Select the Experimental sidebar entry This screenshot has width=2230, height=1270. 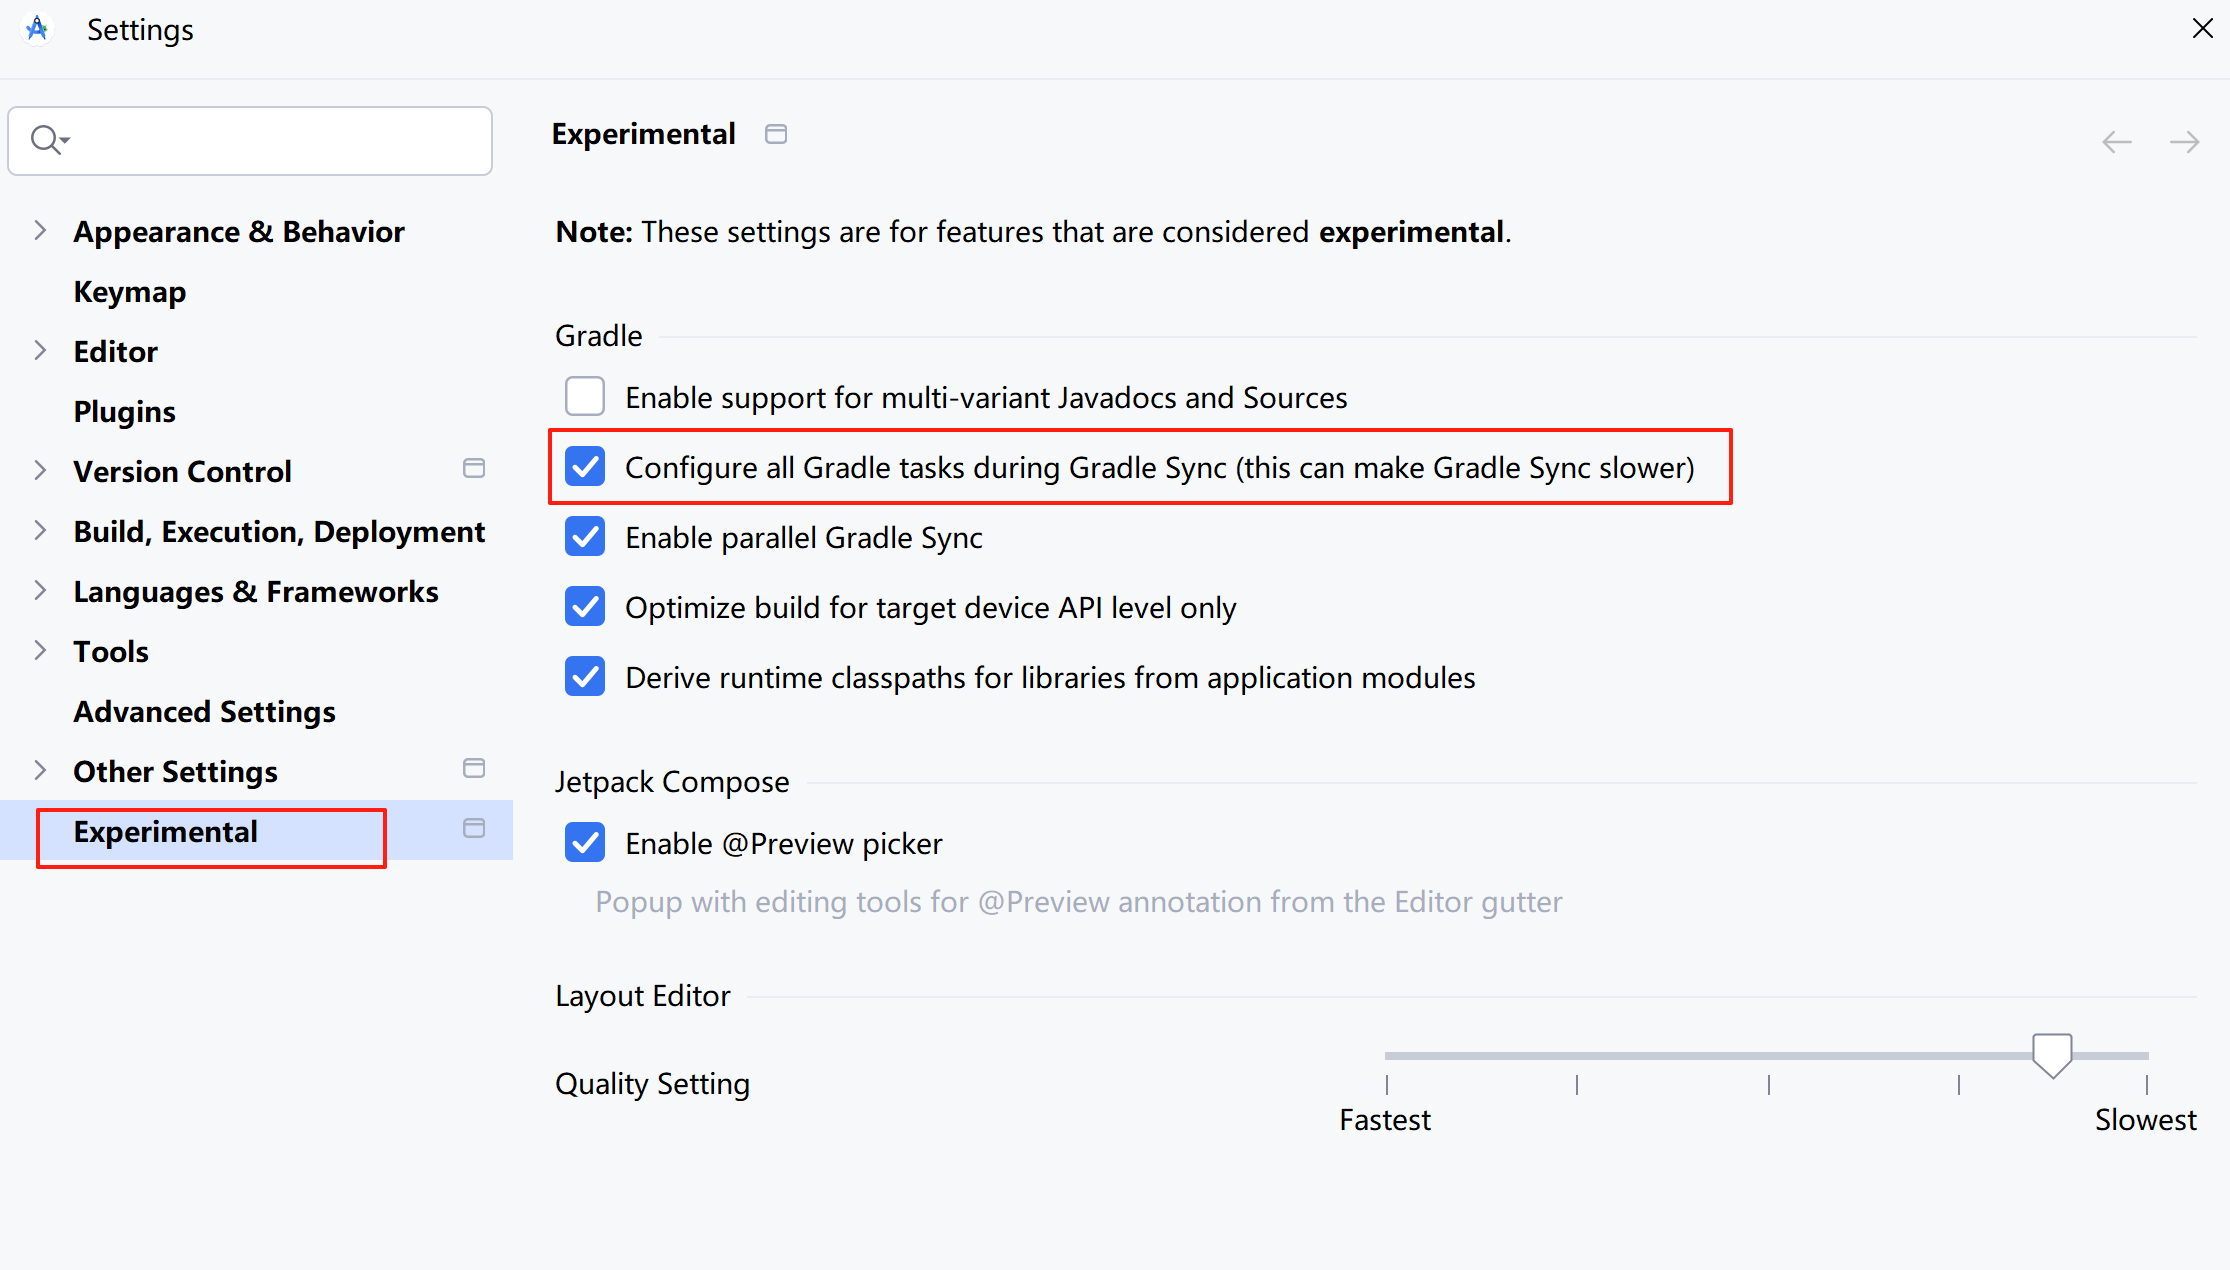point(165,831)
